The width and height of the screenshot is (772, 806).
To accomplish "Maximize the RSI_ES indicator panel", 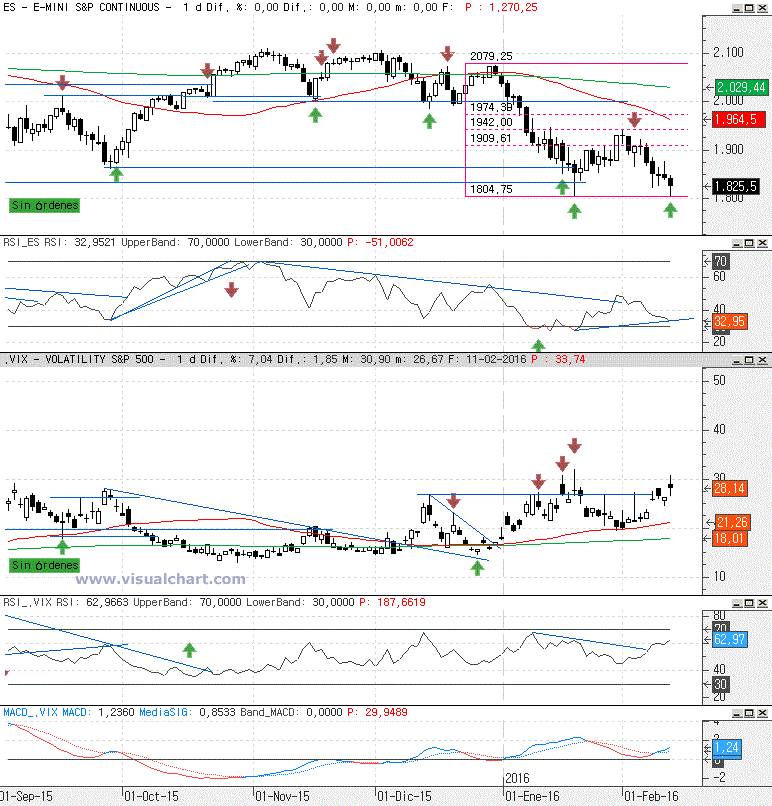I will 749,243.
